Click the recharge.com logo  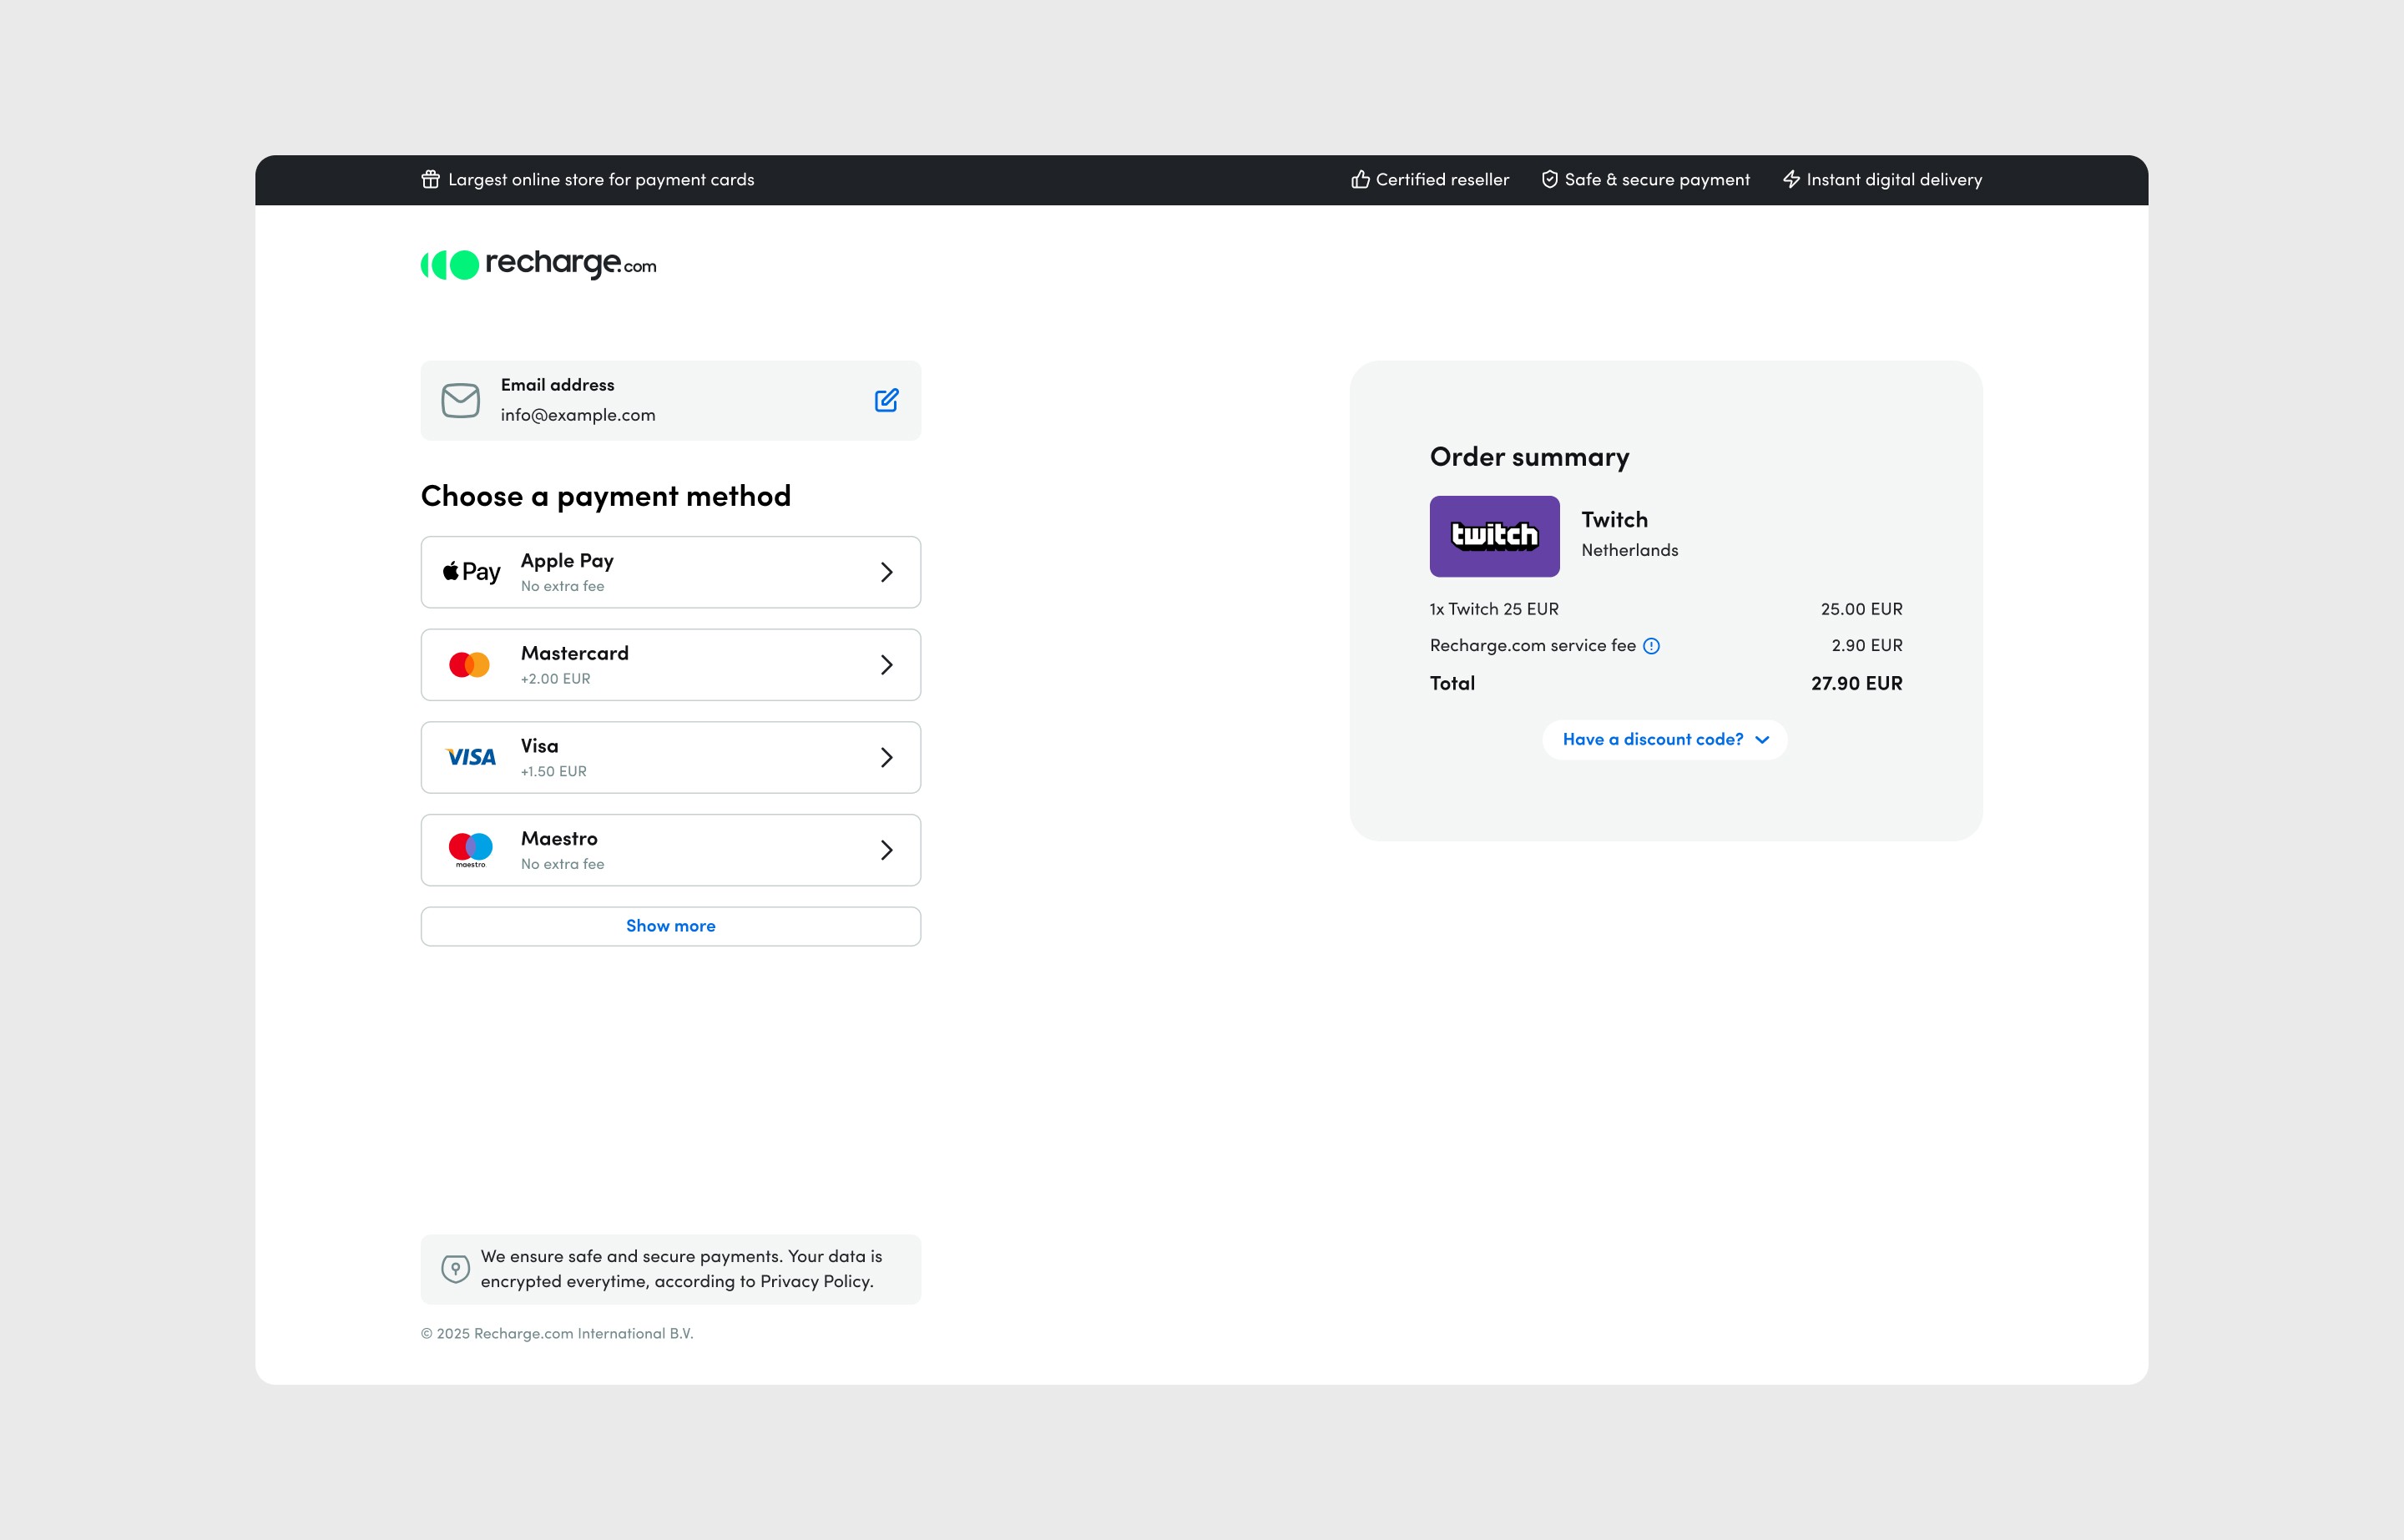tap(538, 264)
